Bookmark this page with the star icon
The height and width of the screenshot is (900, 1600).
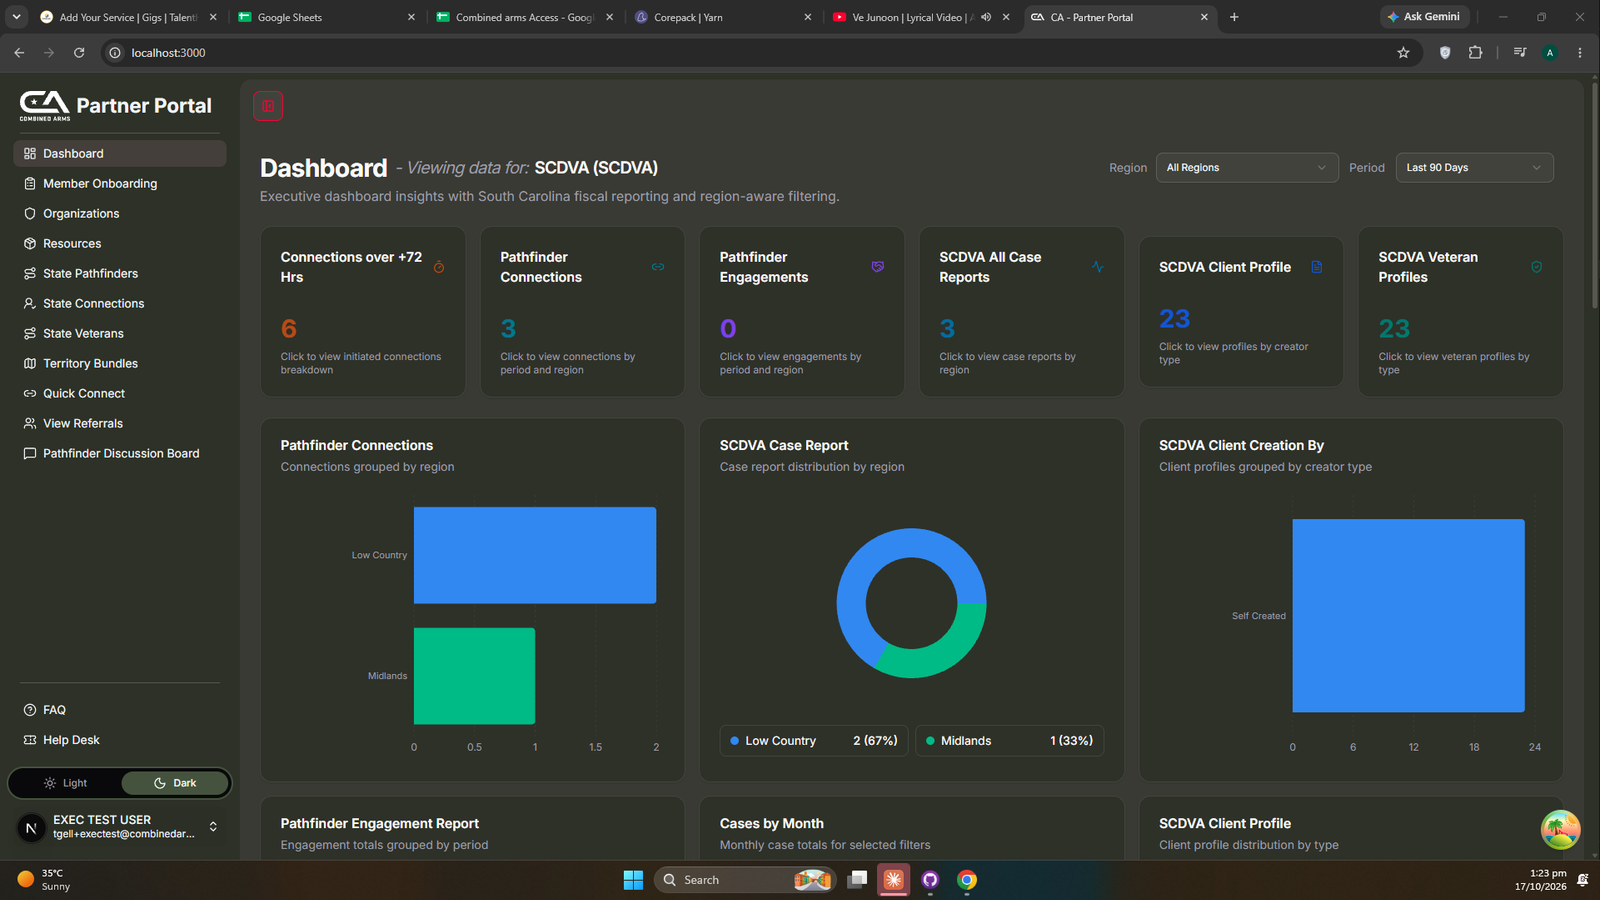coord(1403,53)
